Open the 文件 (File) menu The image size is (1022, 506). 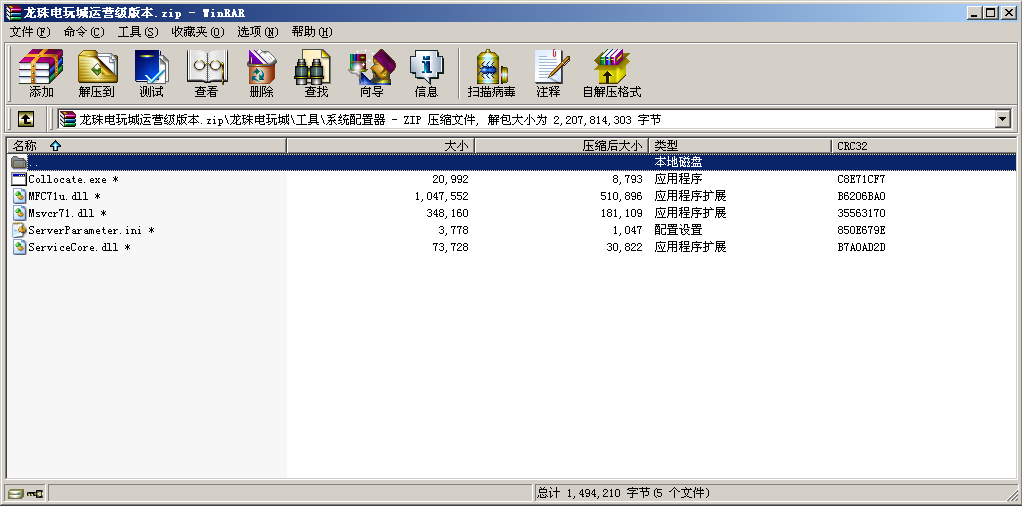(x=29, y=32)
